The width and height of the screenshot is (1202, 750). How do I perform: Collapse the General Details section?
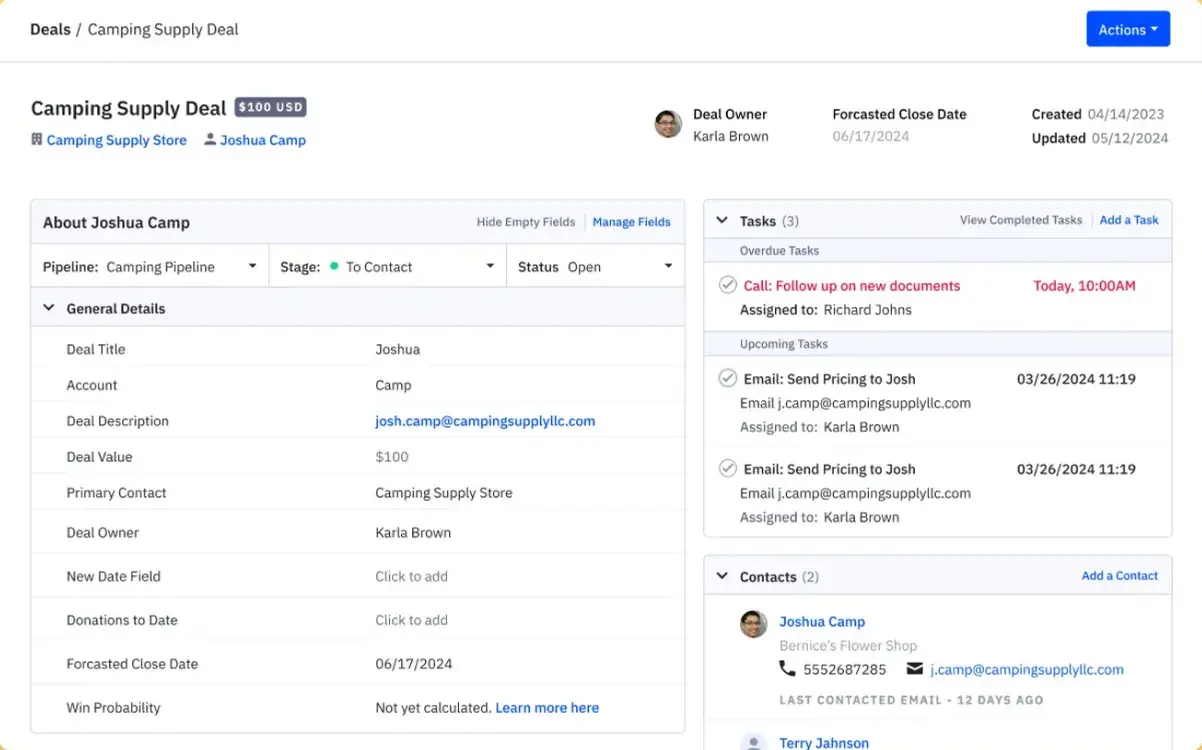pyautogui.click(x=49, y=308)
